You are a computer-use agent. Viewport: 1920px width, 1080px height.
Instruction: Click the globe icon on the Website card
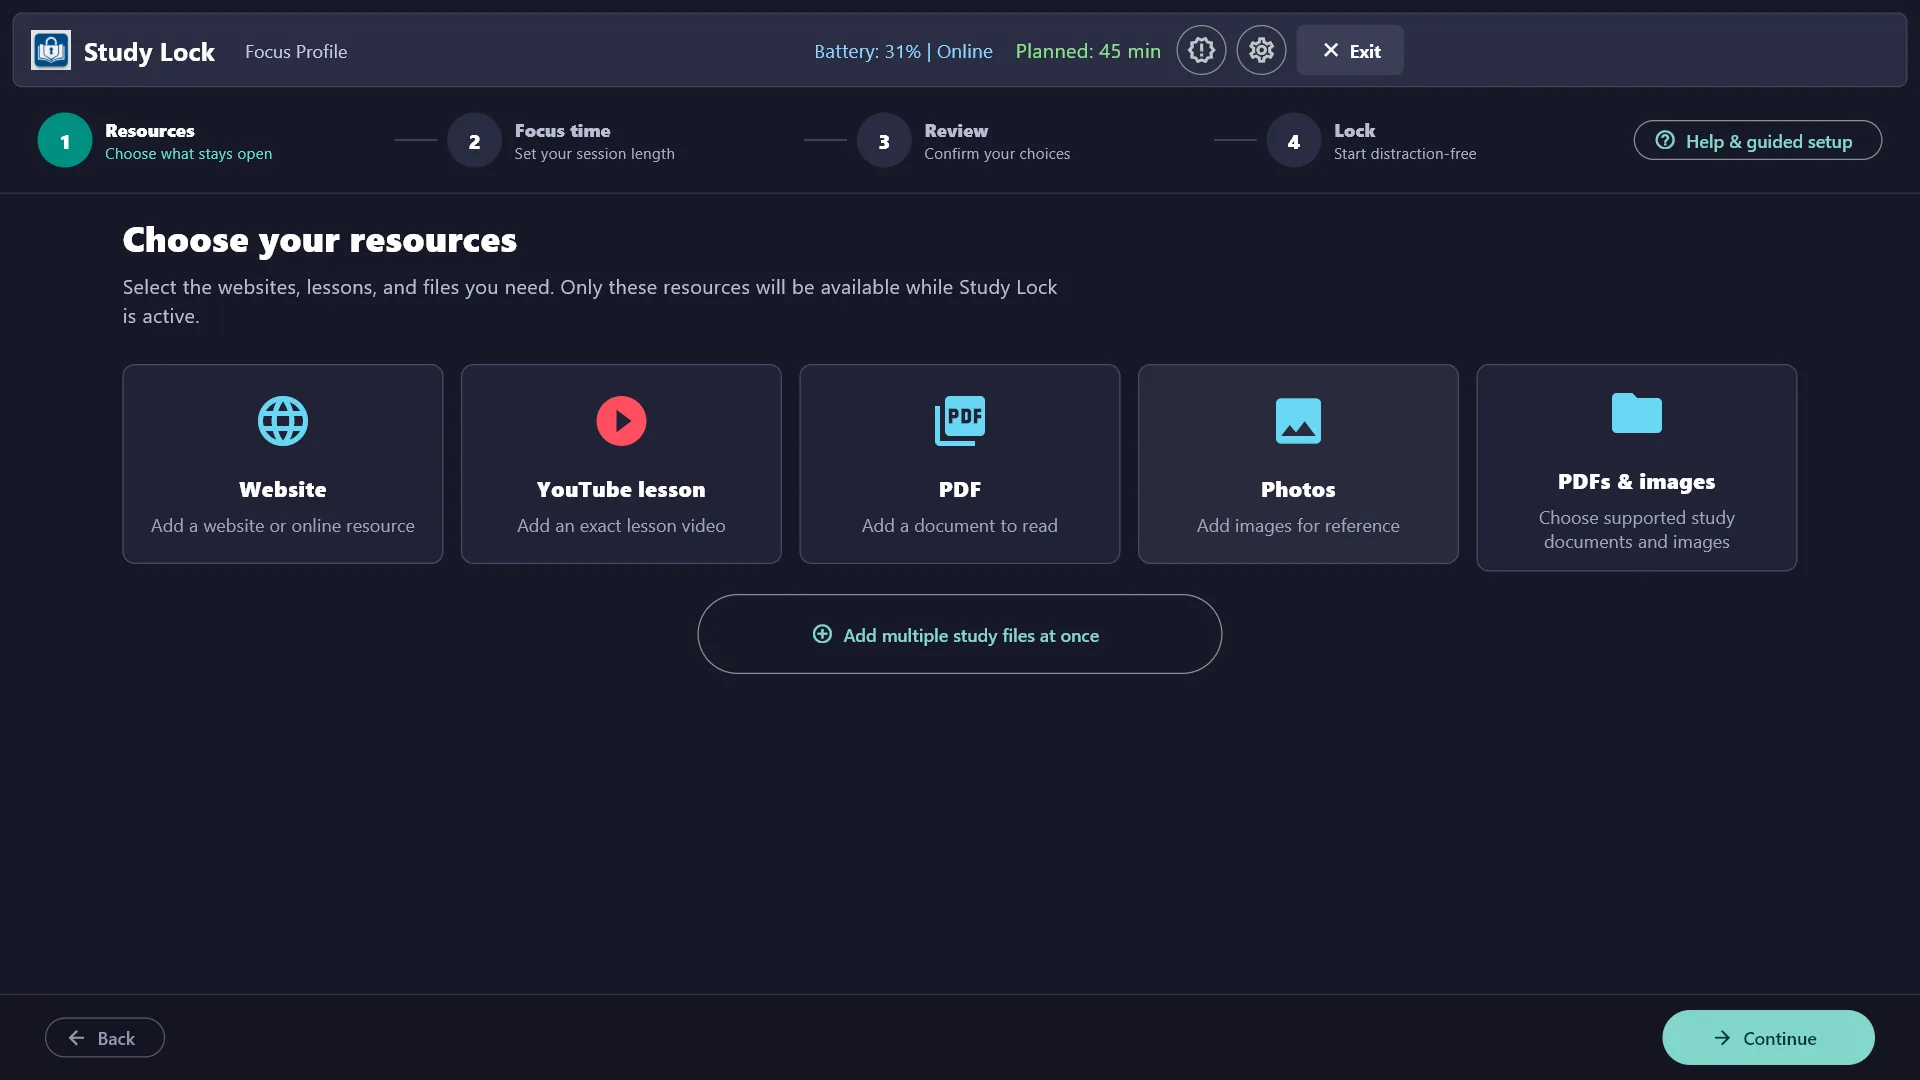(283, 421)
